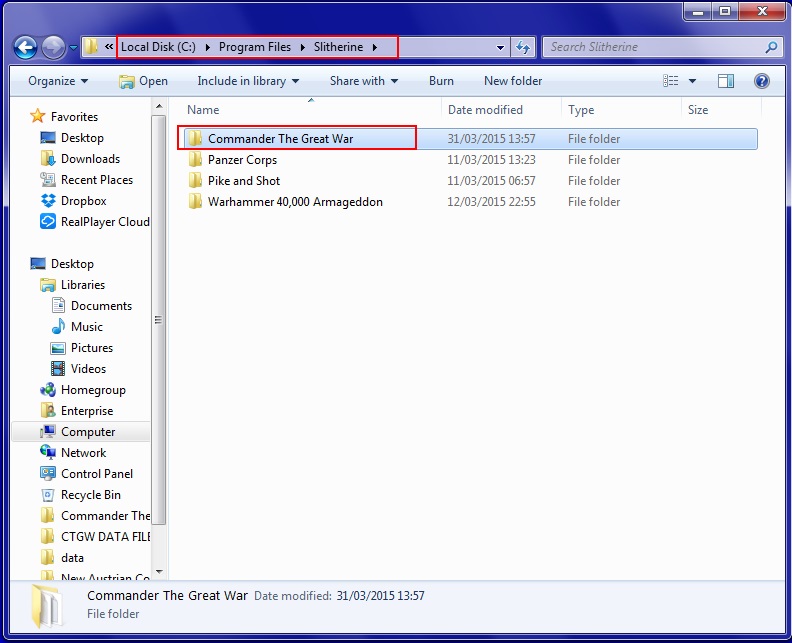
Task: Open Recent Places in the sidebar
Action: click(96, 180)
